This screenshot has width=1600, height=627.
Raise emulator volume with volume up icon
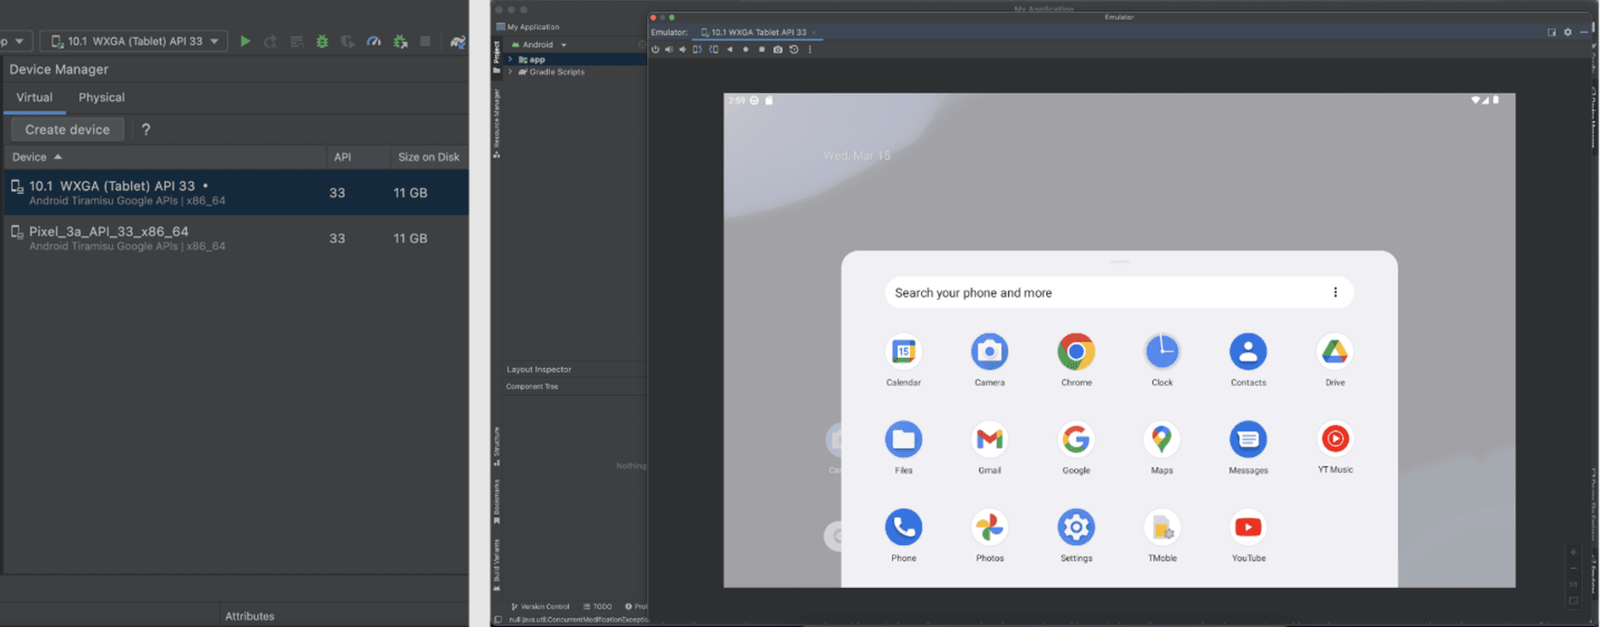pyautogui.click(x=669, y=49)
